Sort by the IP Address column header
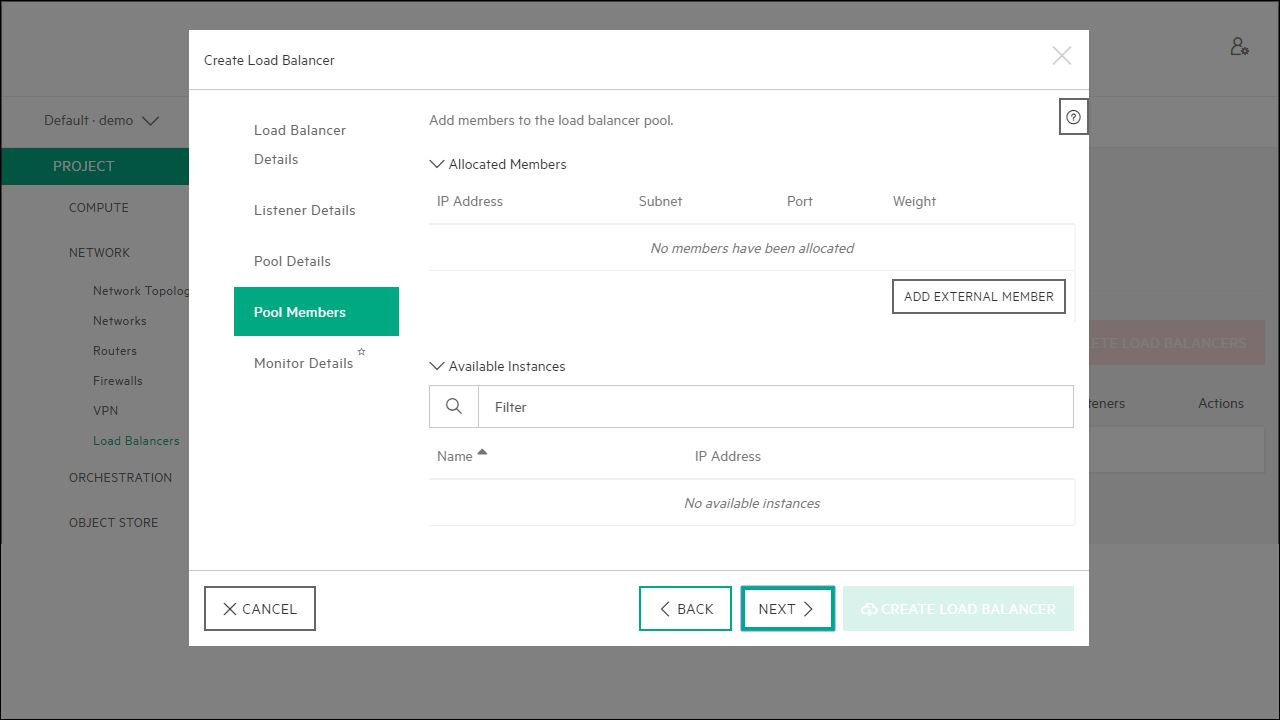Image resolution: width=1280 pixels, height=720 pixels. pos(727,456)
